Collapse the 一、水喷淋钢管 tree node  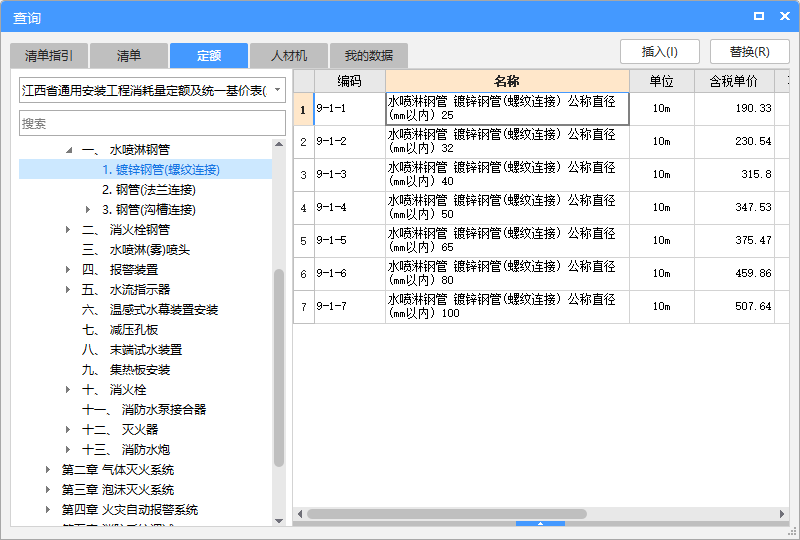click(x=69, y=150)
